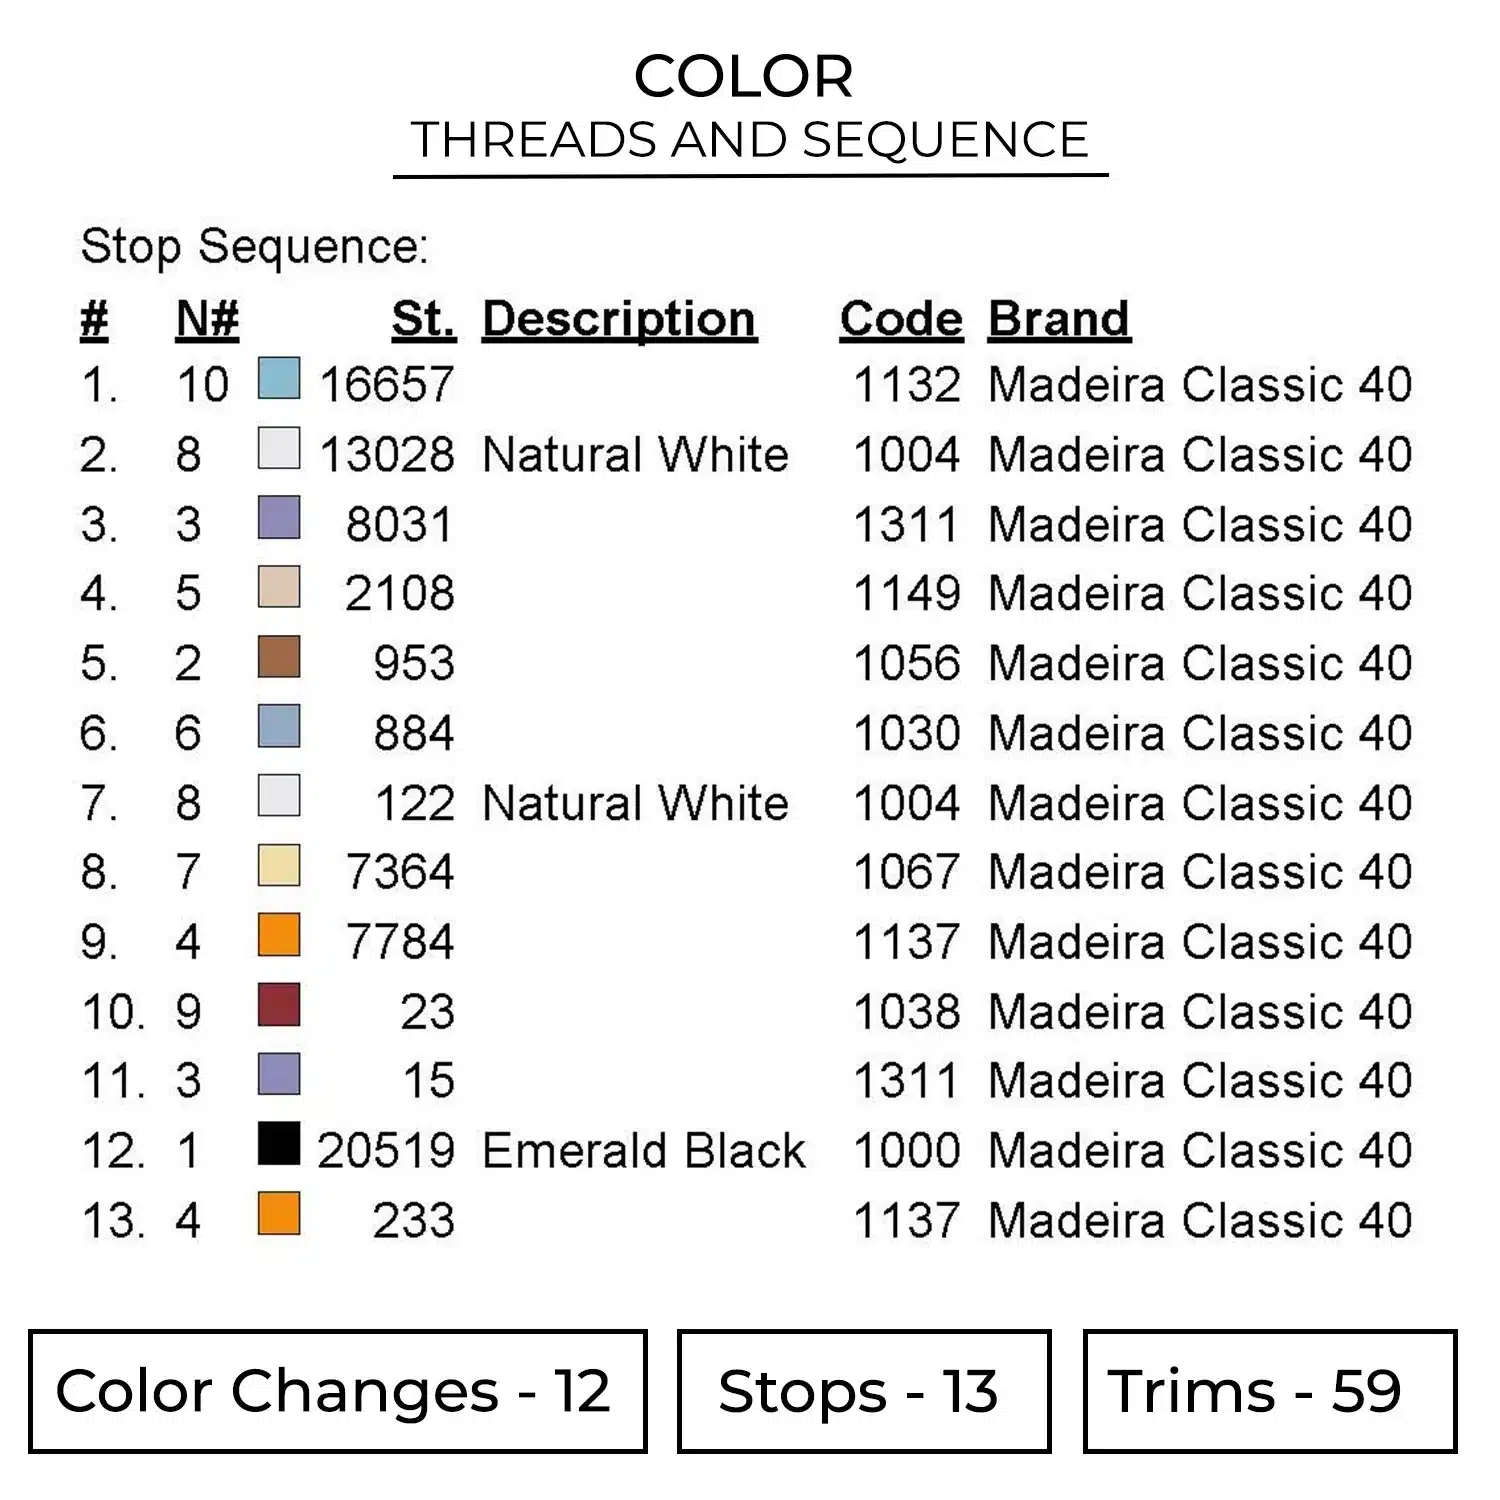1500x1500 pixels.
Task: Select the brown swatch in row 5
Action: (x=279, y=657)
